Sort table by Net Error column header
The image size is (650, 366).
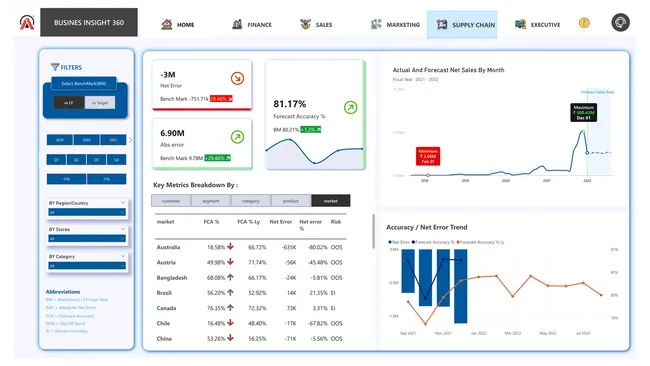point(281,222)
